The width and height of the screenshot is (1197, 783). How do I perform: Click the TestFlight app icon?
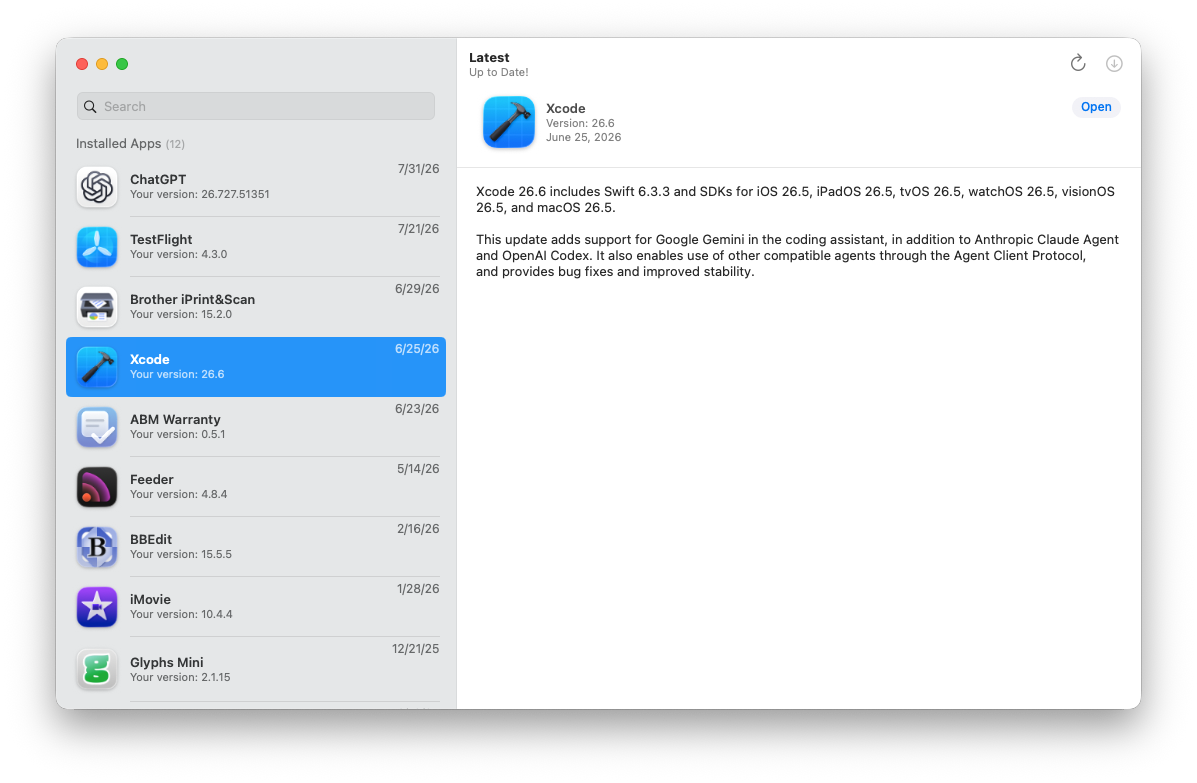pyautogui.click(x=97, y=246)
